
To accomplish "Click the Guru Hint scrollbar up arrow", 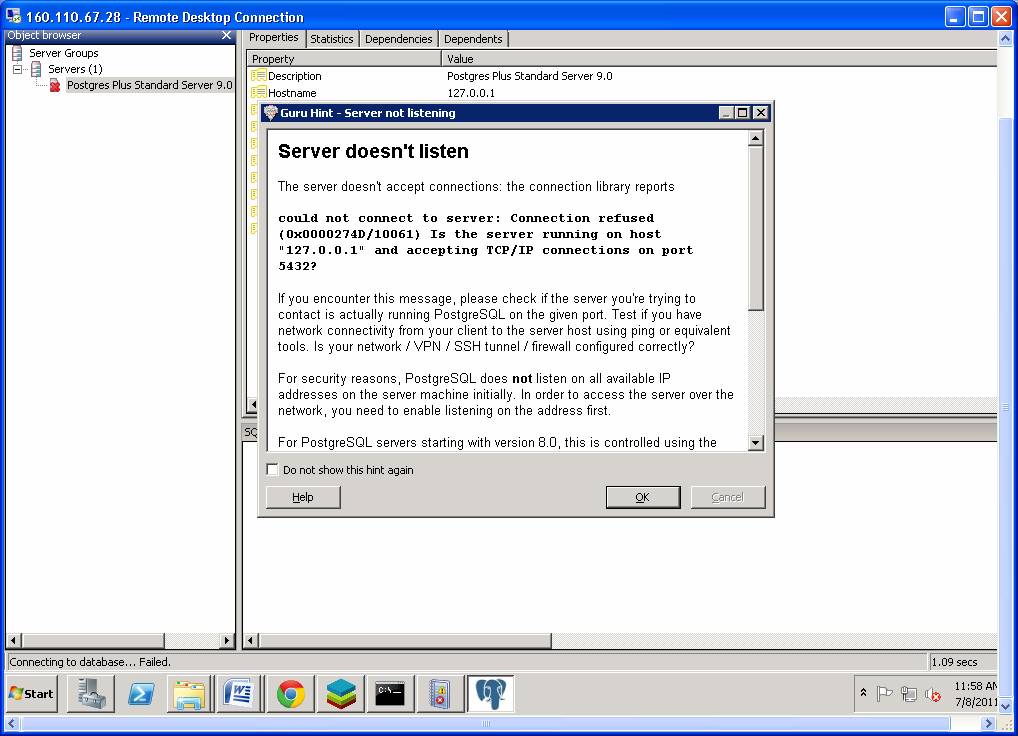I will 755,138.
